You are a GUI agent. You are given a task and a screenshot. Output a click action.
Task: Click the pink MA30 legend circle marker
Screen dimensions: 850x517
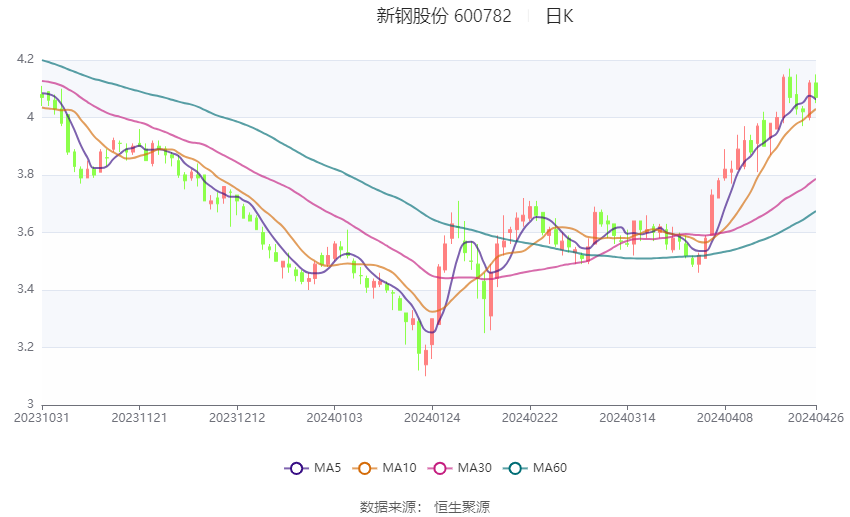coord(438,468)
